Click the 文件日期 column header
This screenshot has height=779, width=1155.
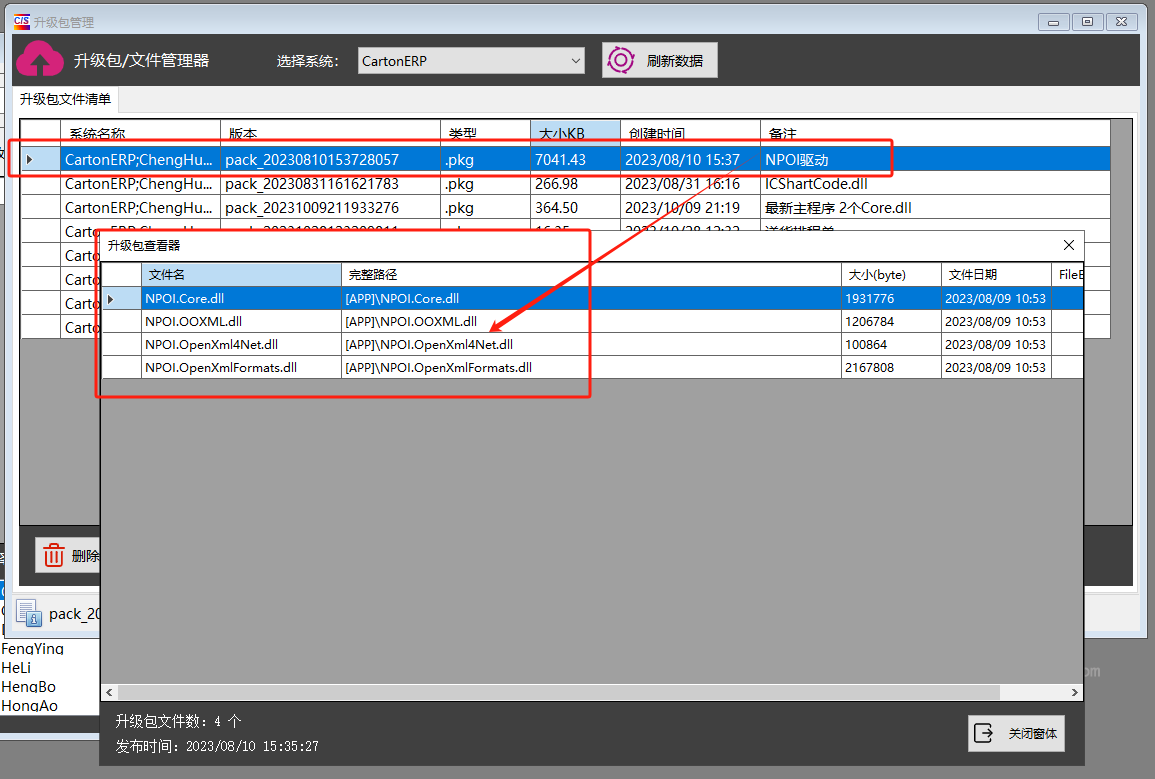tap(996, 275)
